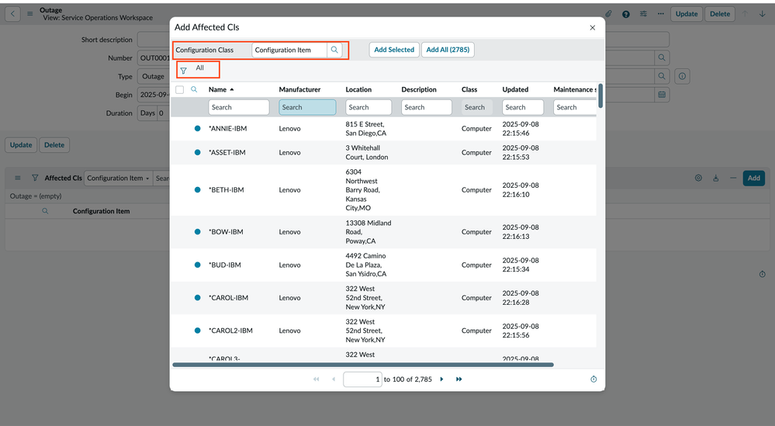Toggle column search magnifier in dialog header

point(194,89)
